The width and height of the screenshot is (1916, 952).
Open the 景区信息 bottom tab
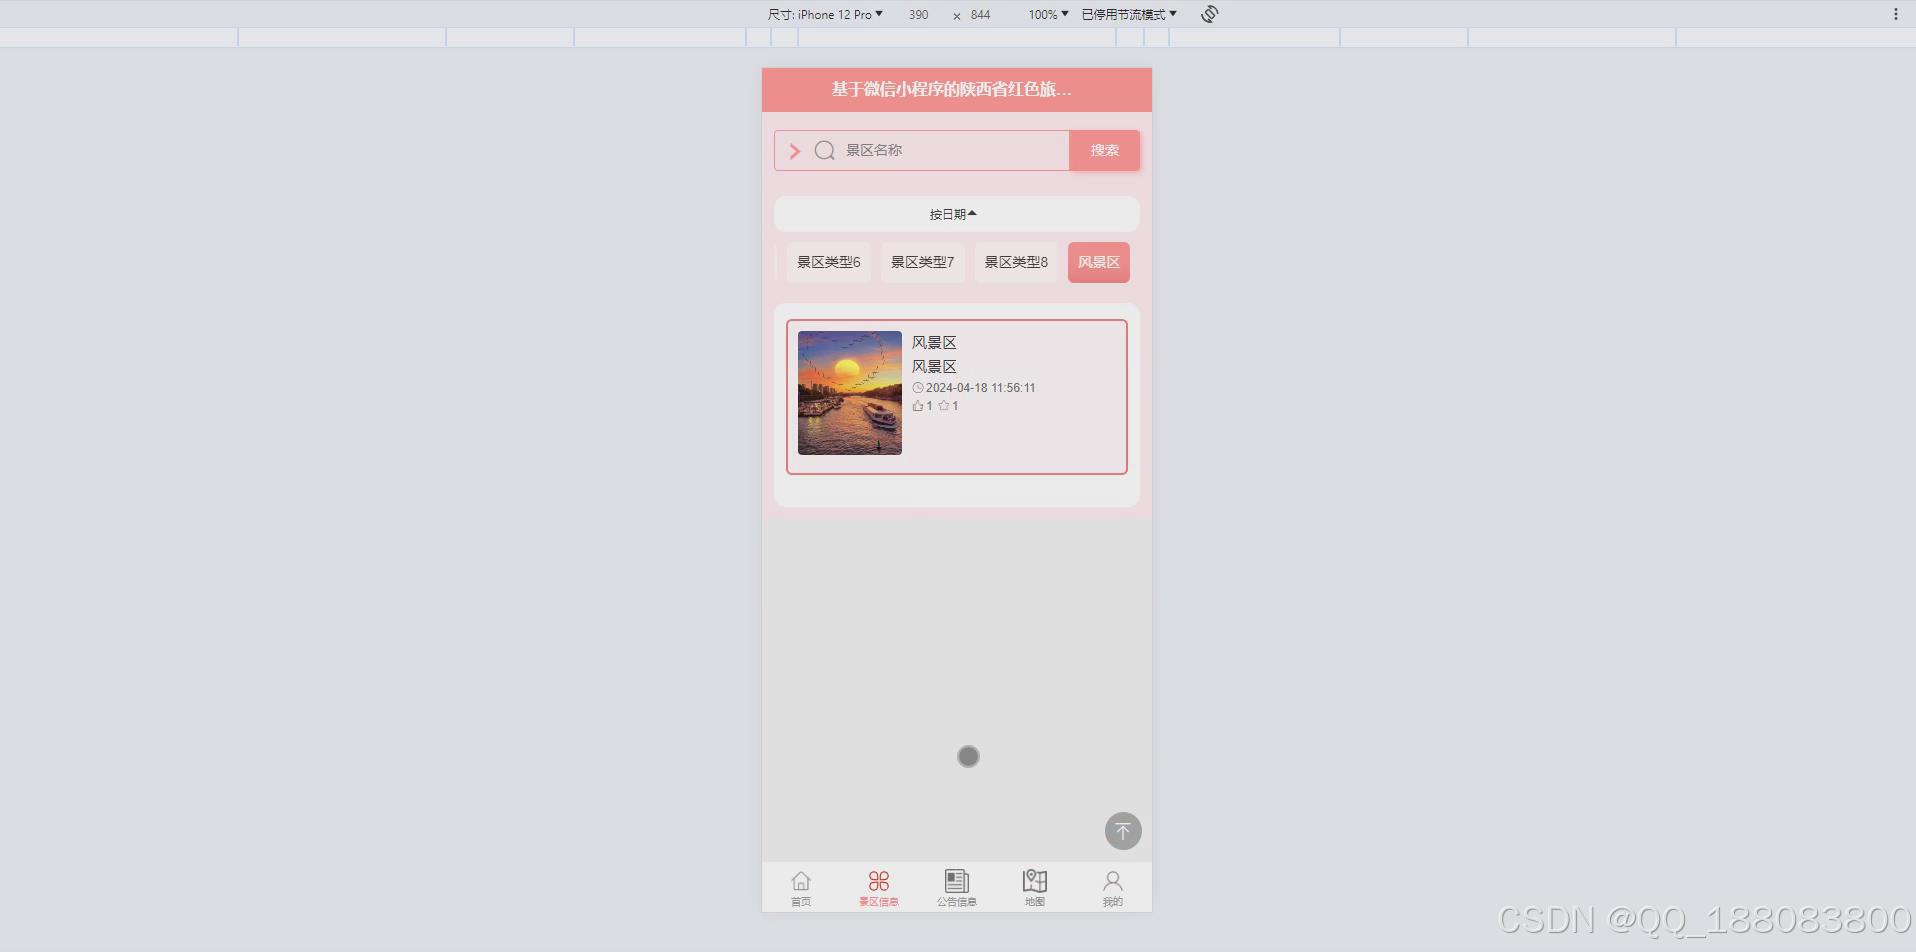tap(879, 888)
